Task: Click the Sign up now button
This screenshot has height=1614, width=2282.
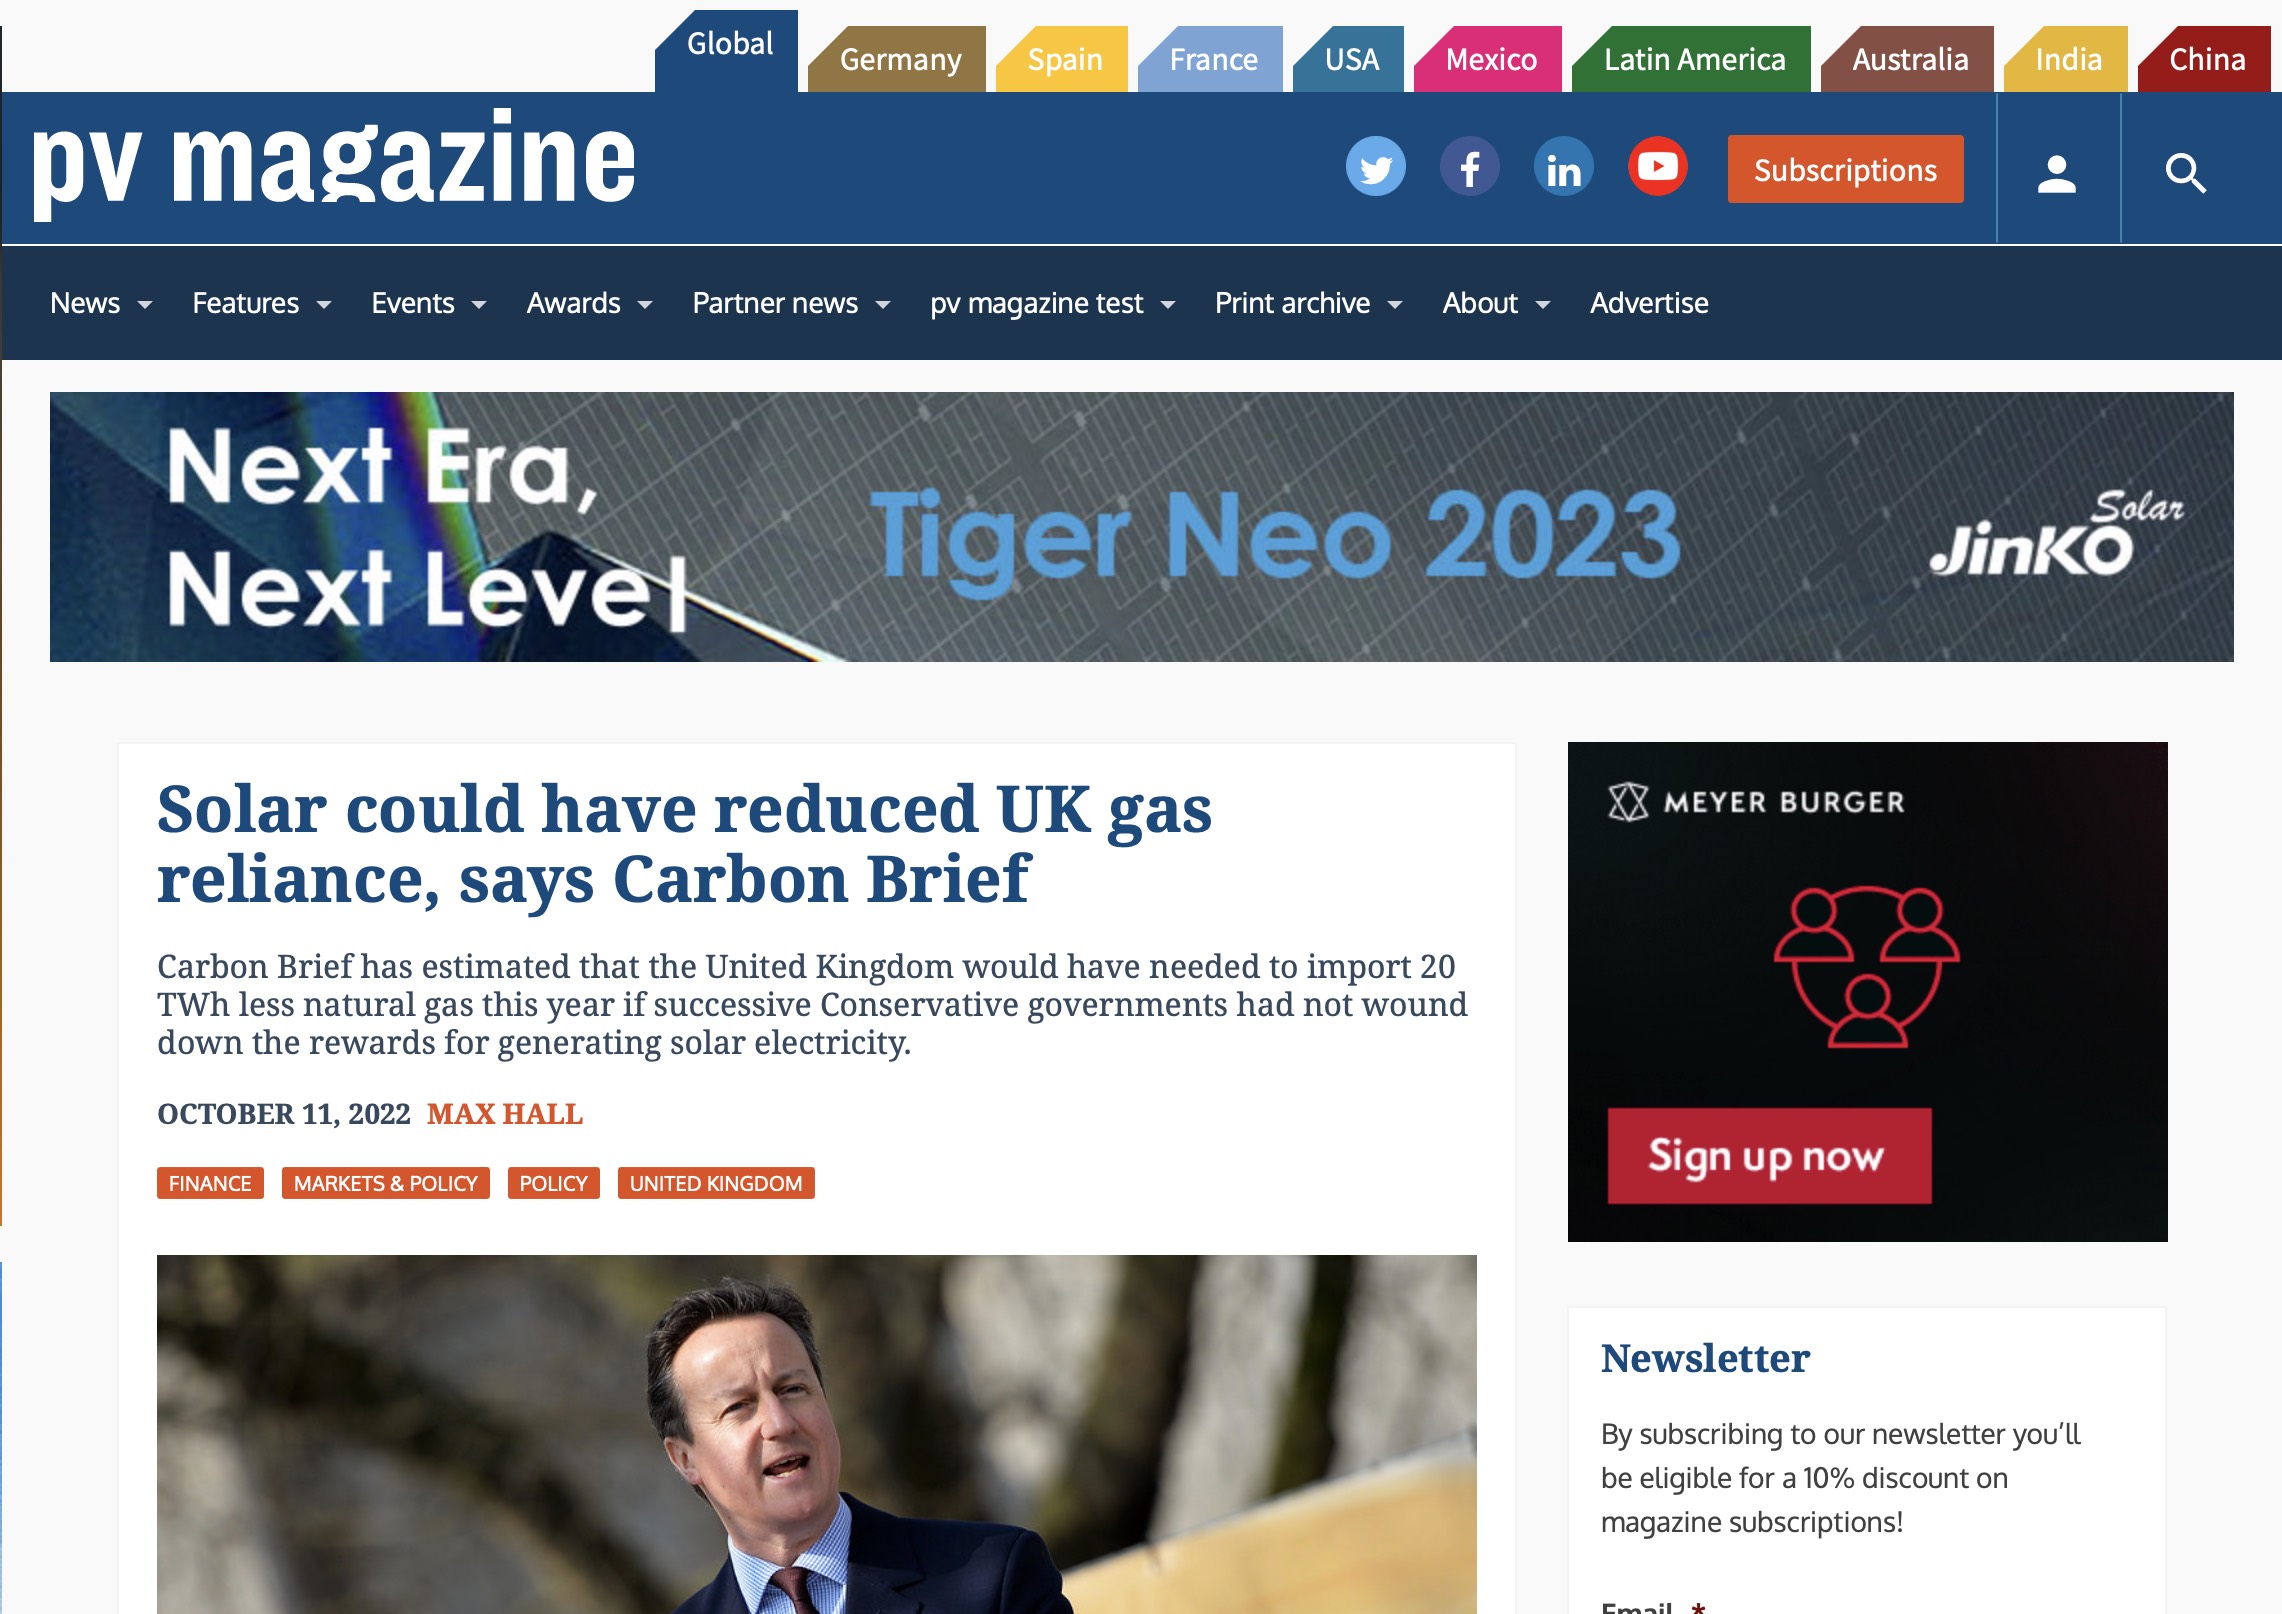Action: (1769, 1155)
